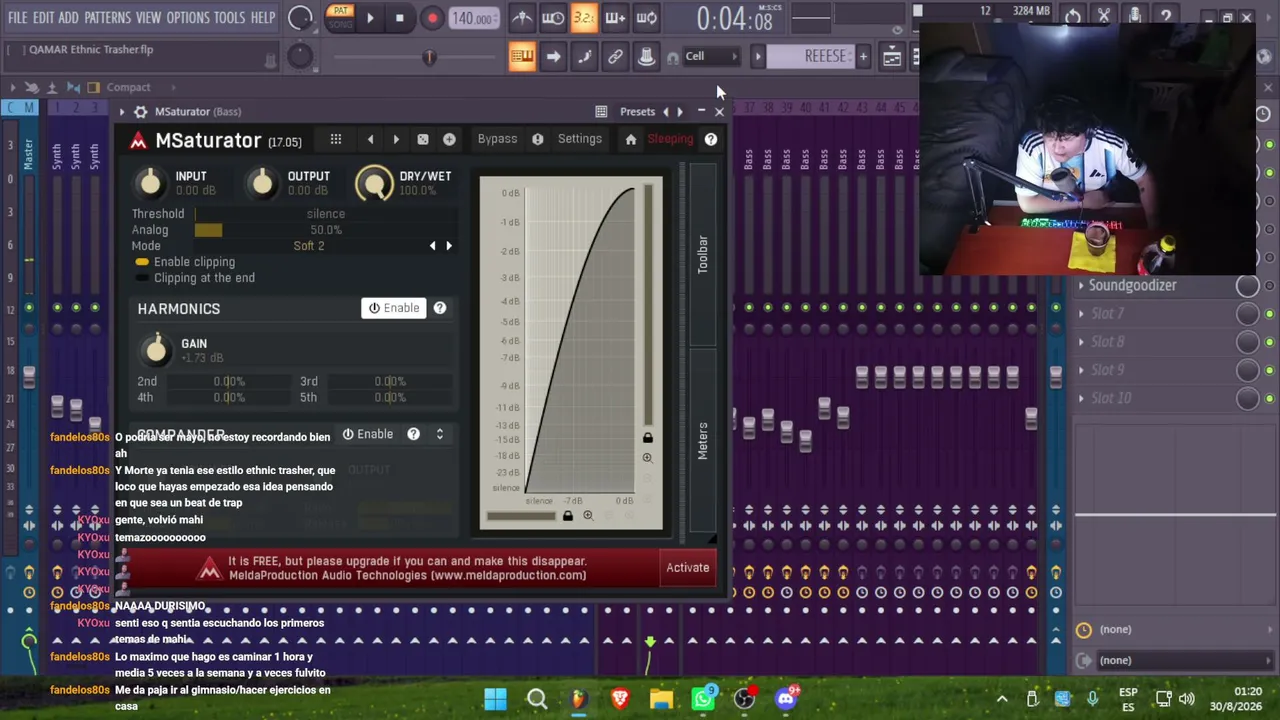1280x720 pixels.
Task: Start playback with the transport play button
Action: pyautogui.click(x=370, y=17)
